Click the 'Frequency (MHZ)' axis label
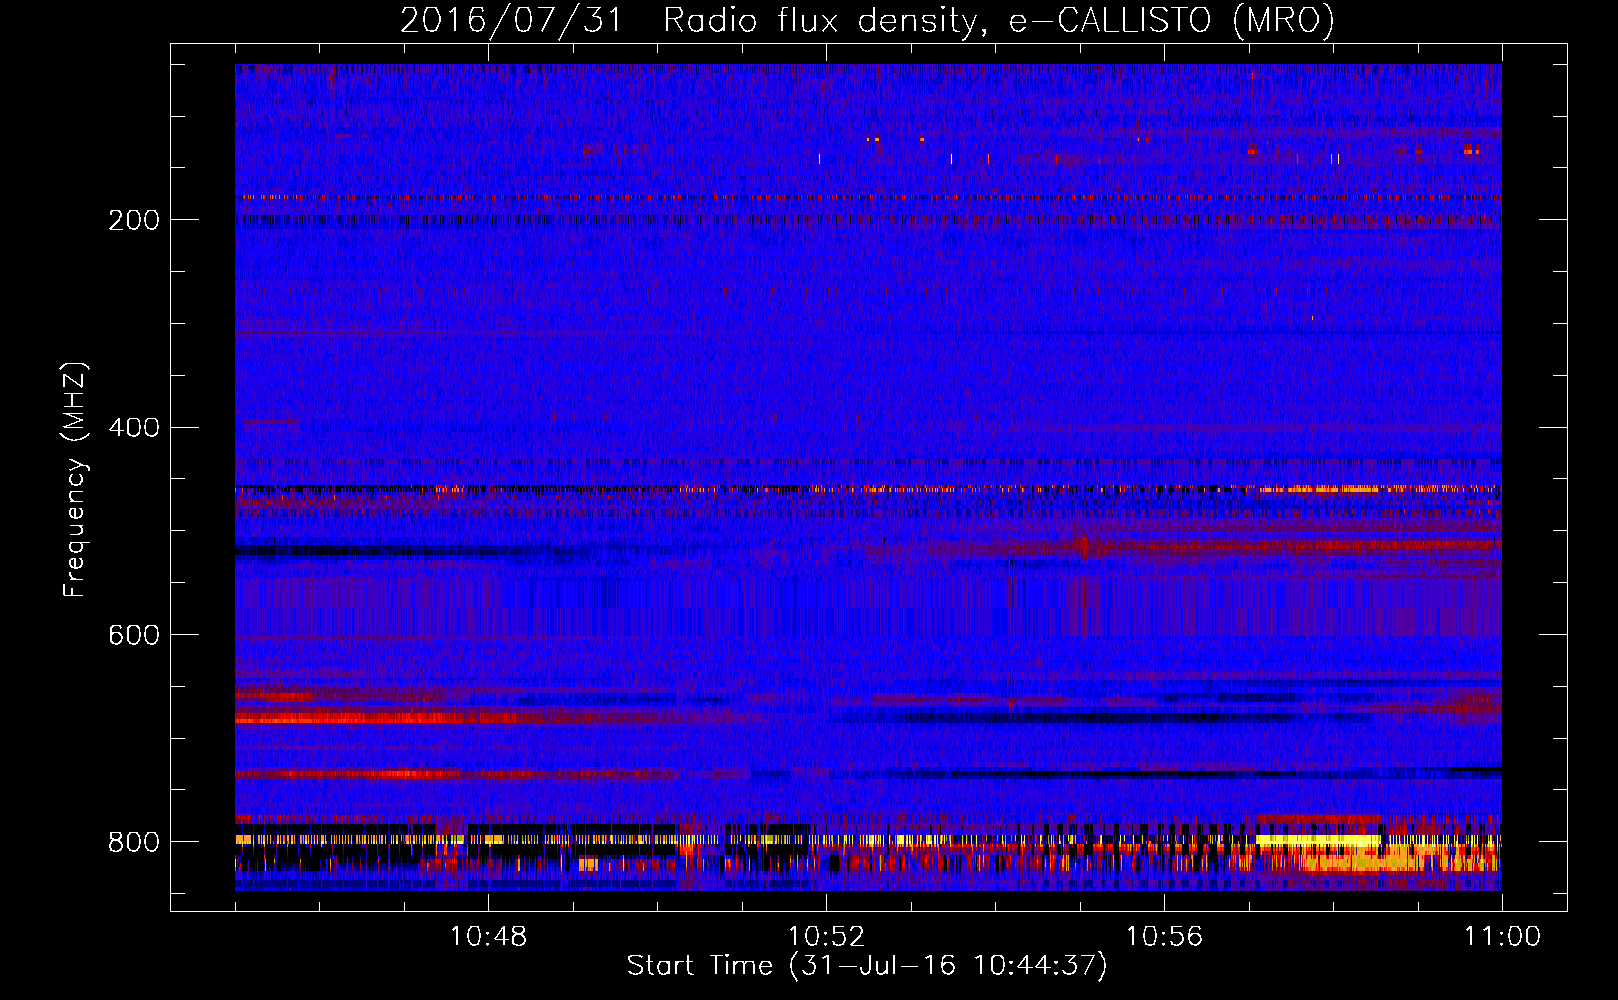 click(75, 479)
